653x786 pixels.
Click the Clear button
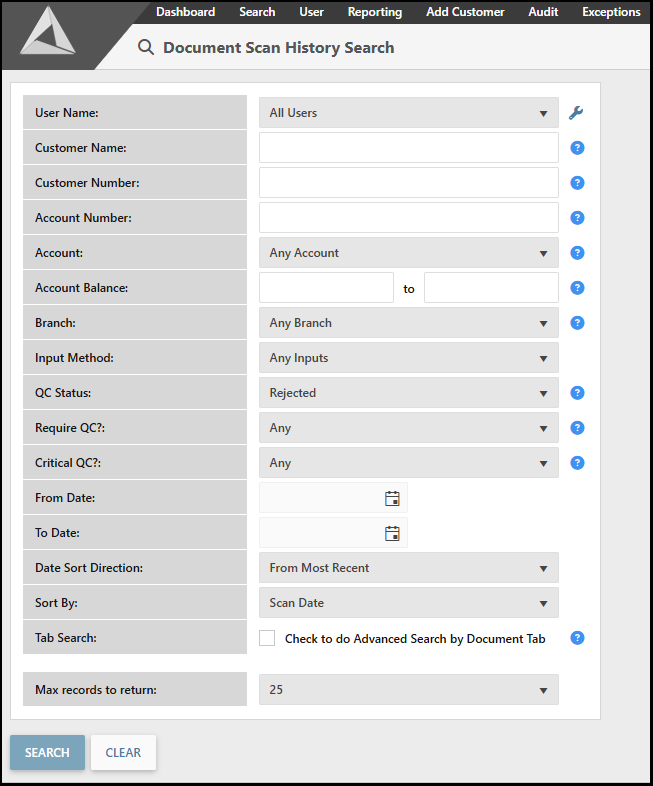(x=123, y=753)
